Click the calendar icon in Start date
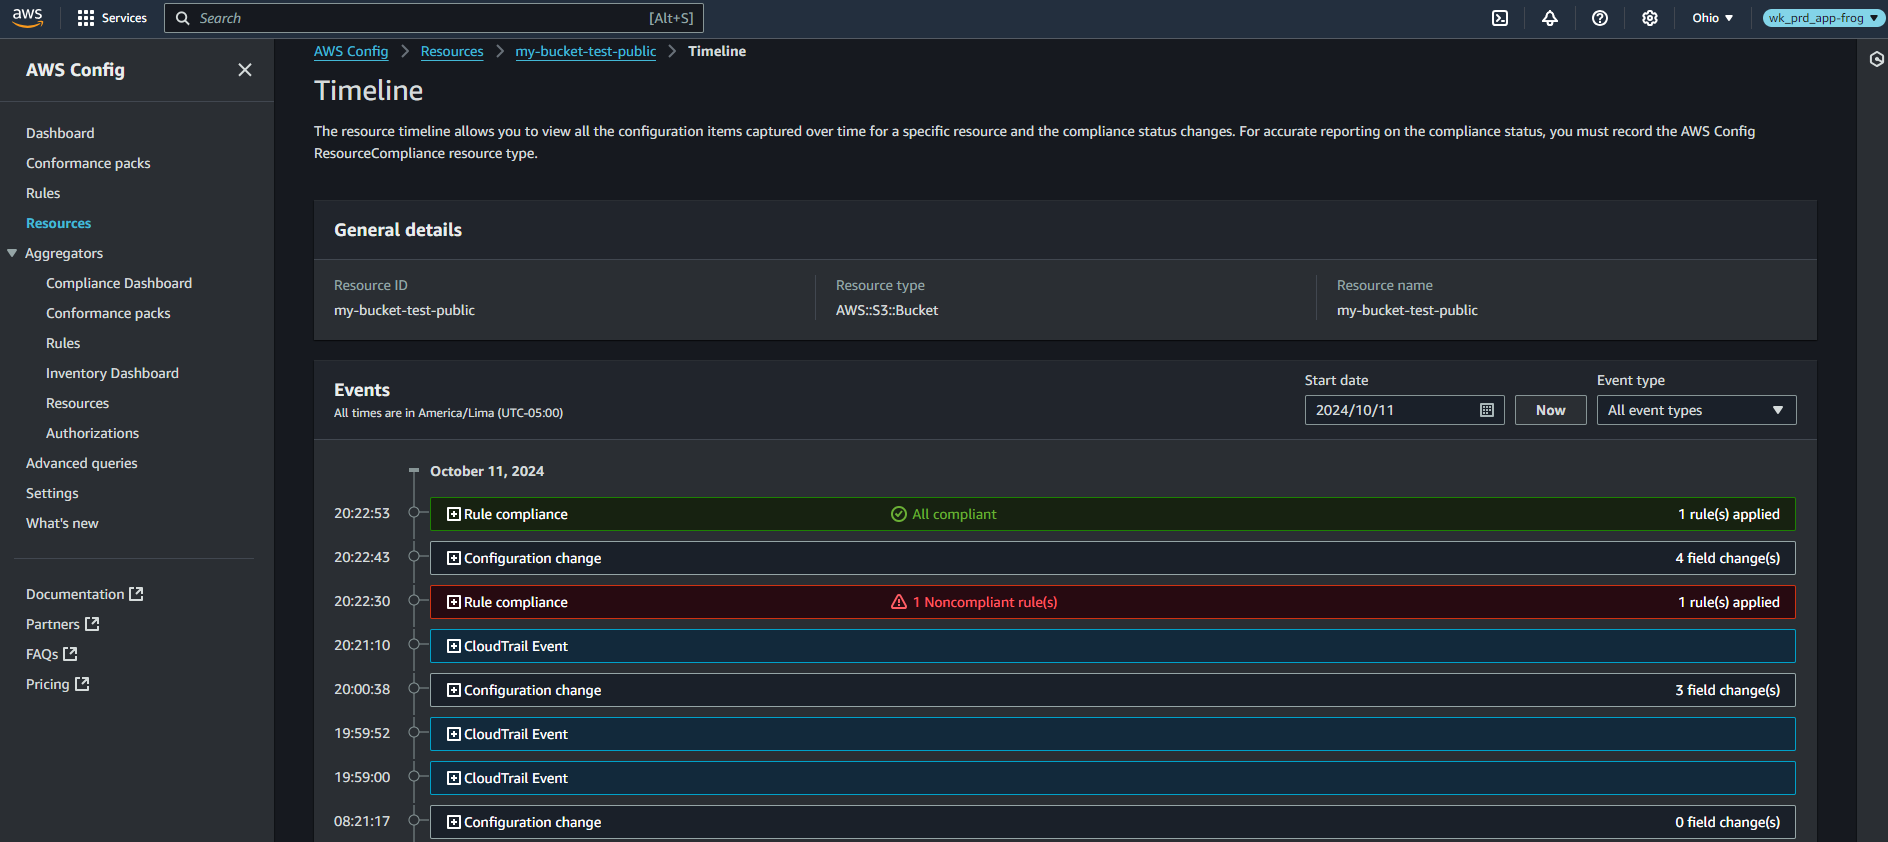The width and height of the screenshot is (1888, 842). pos(1487,410)
